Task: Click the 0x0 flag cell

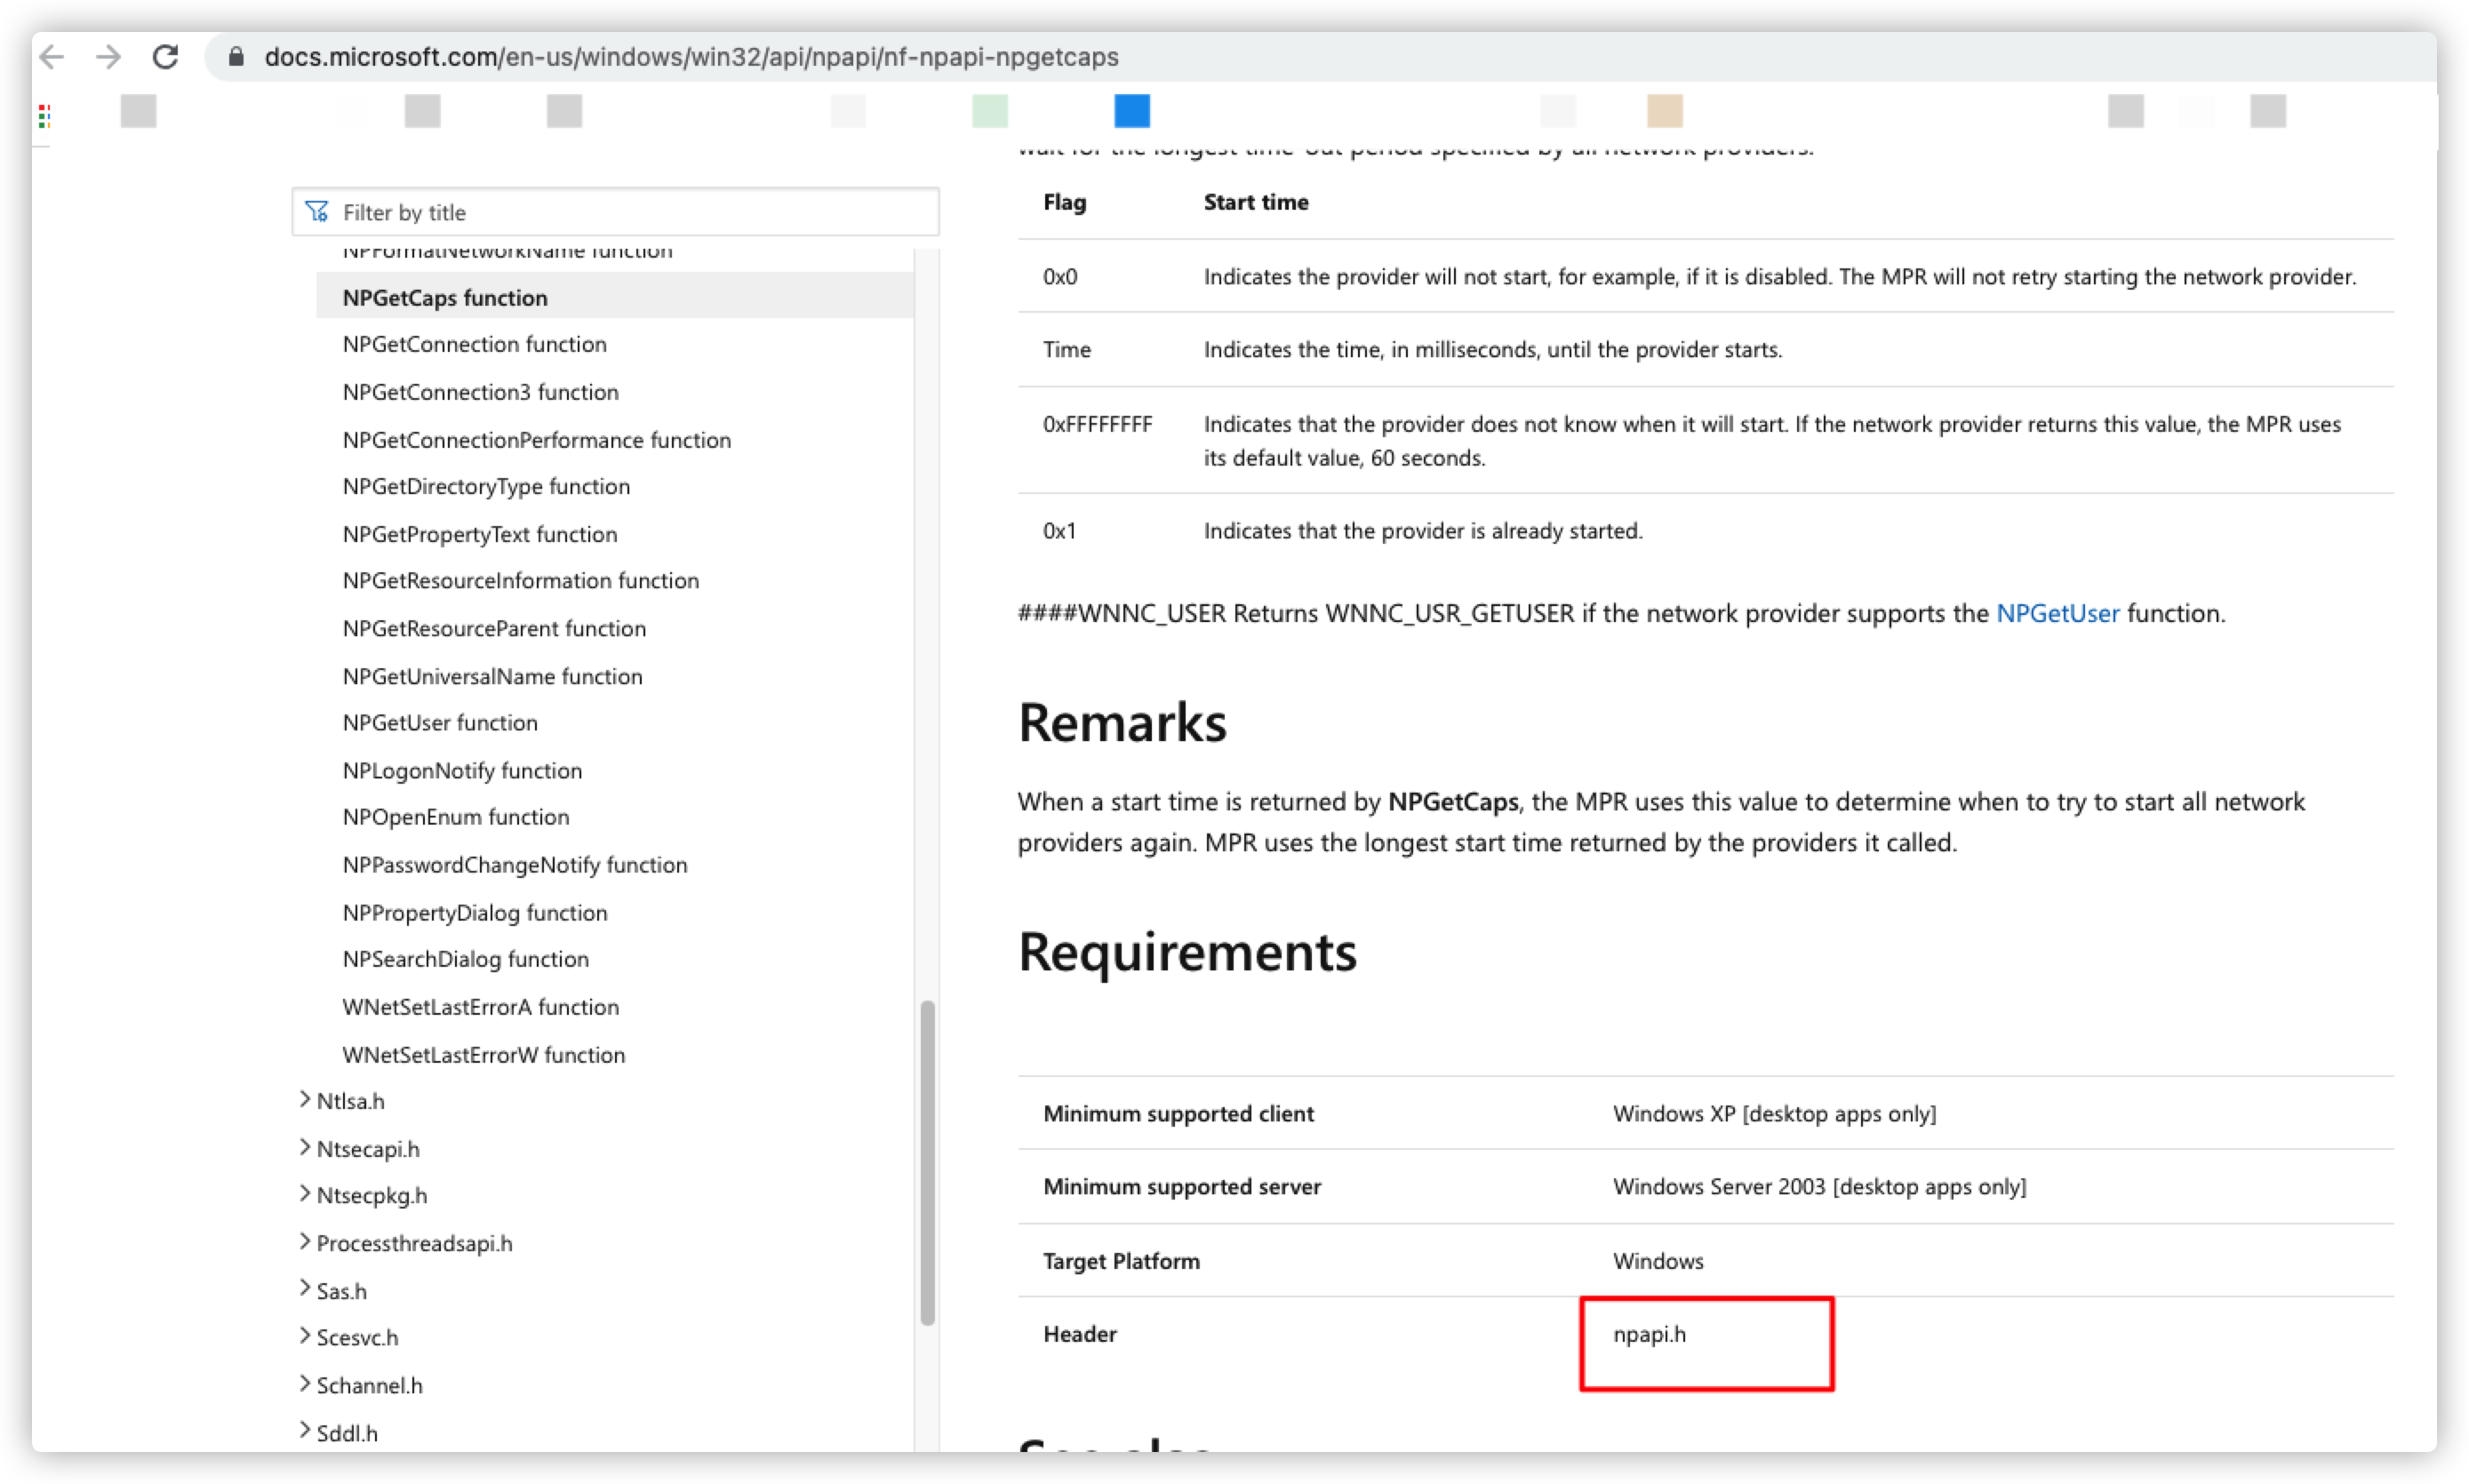Action: pyautogui.click(x=1059, y=276)
